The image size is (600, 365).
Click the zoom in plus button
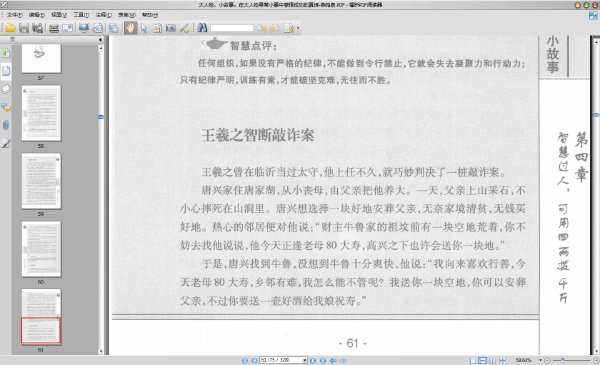pyautogui.click(x=596, y=360)
